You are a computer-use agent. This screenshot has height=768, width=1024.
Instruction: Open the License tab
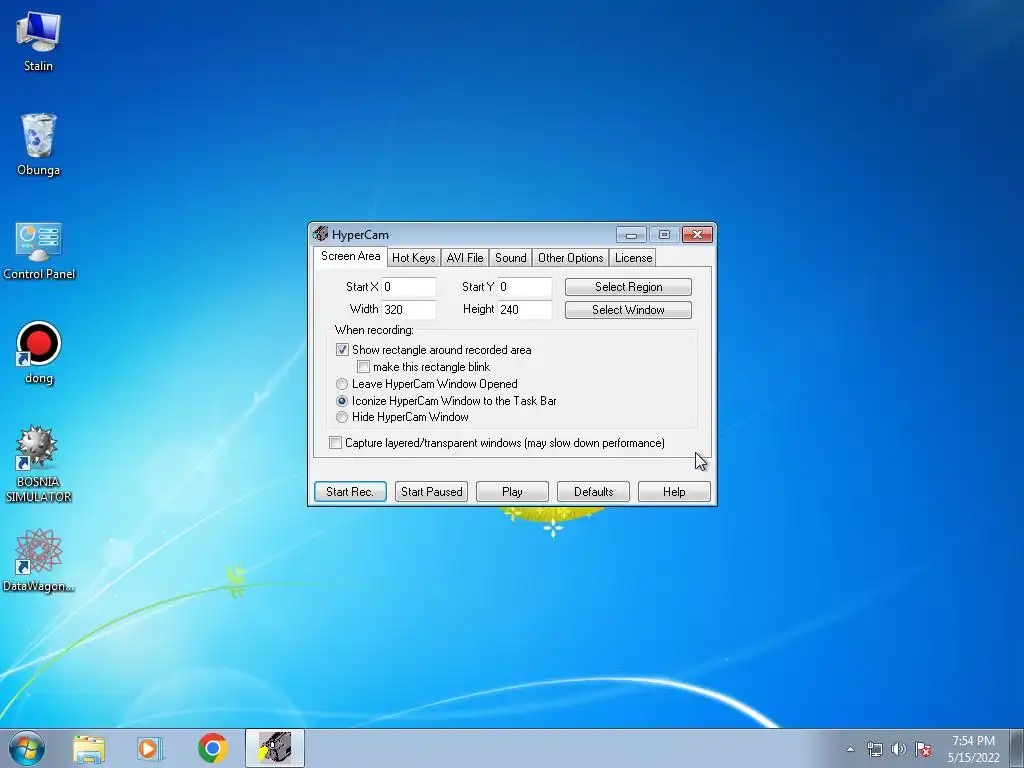point(633,258)
